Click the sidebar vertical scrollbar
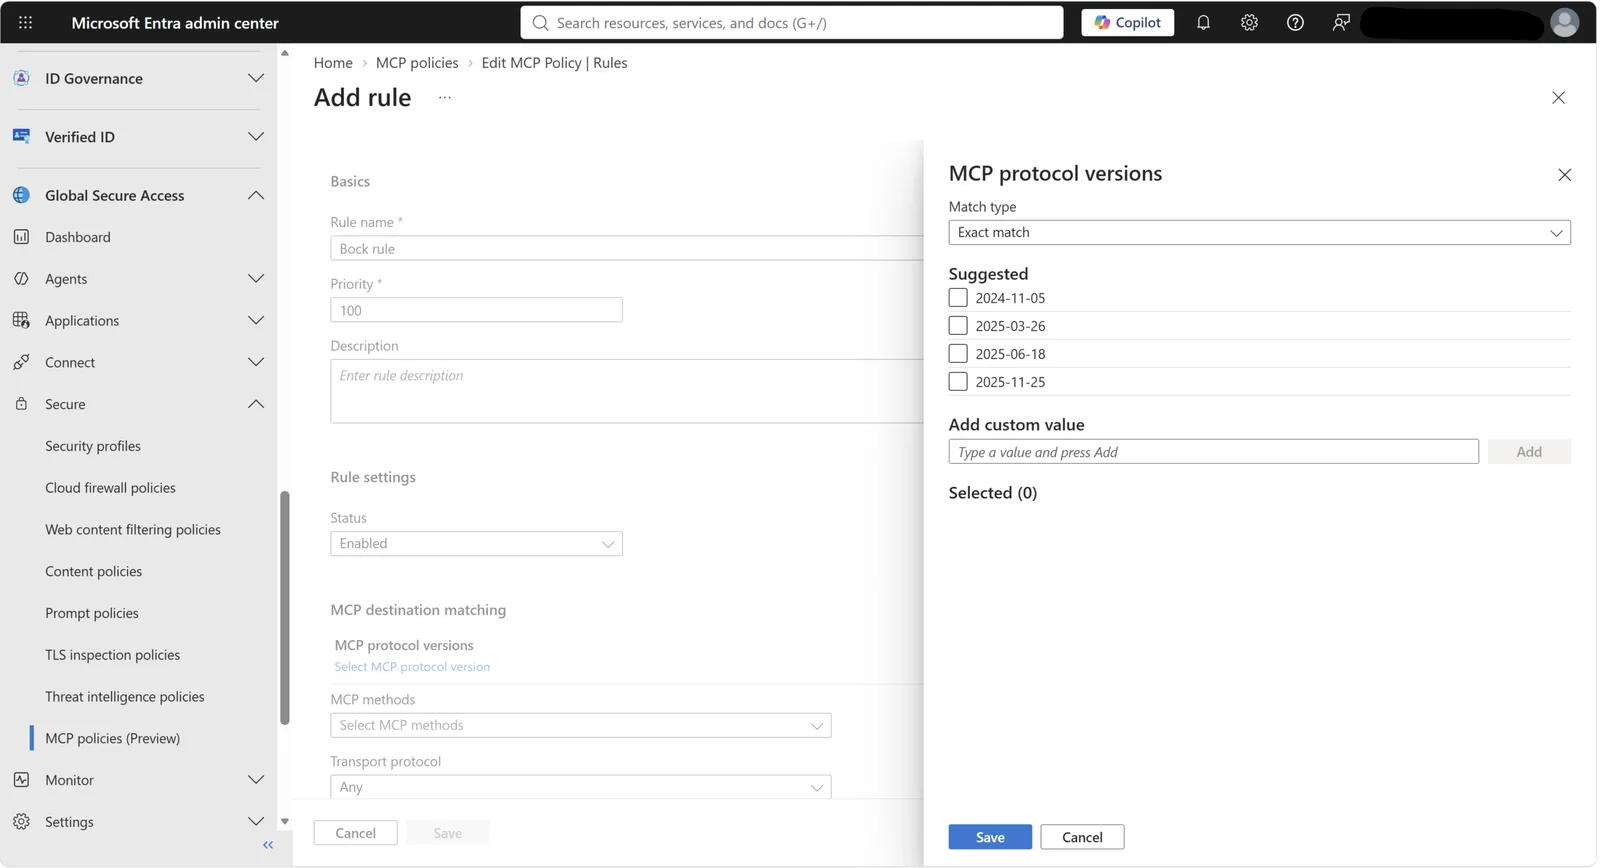This screenshot has width=1600, height=868. click(285, 608)
